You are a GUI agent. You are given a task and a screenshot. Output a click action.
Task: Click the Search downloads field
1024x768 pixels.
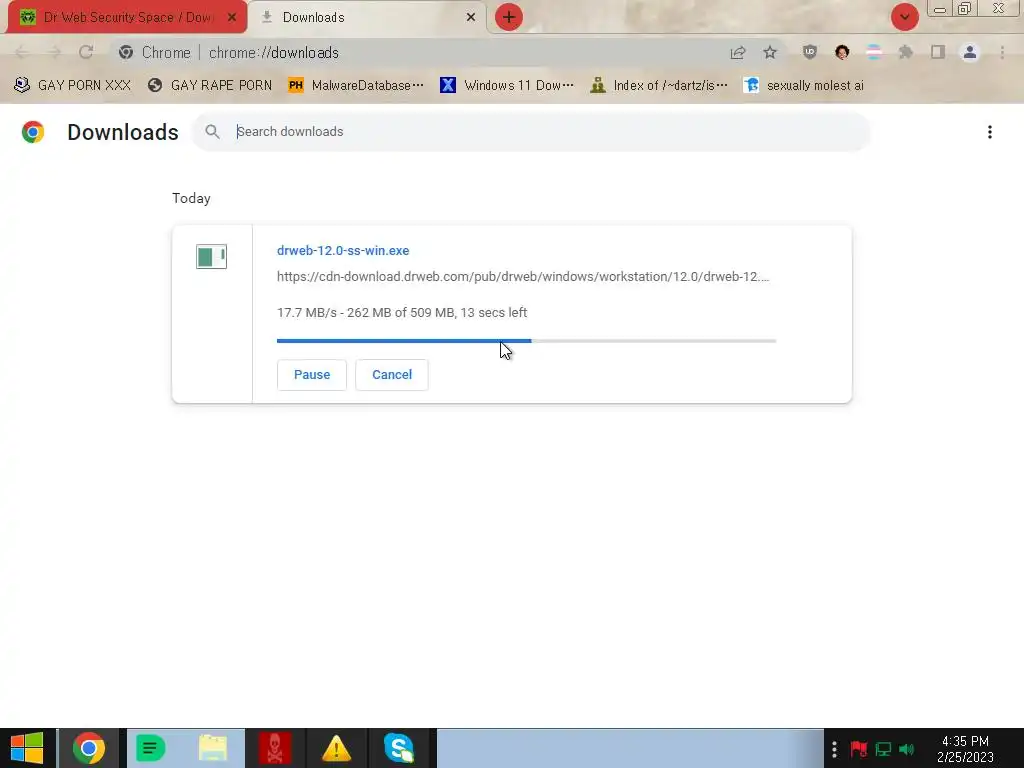[530, 132]
